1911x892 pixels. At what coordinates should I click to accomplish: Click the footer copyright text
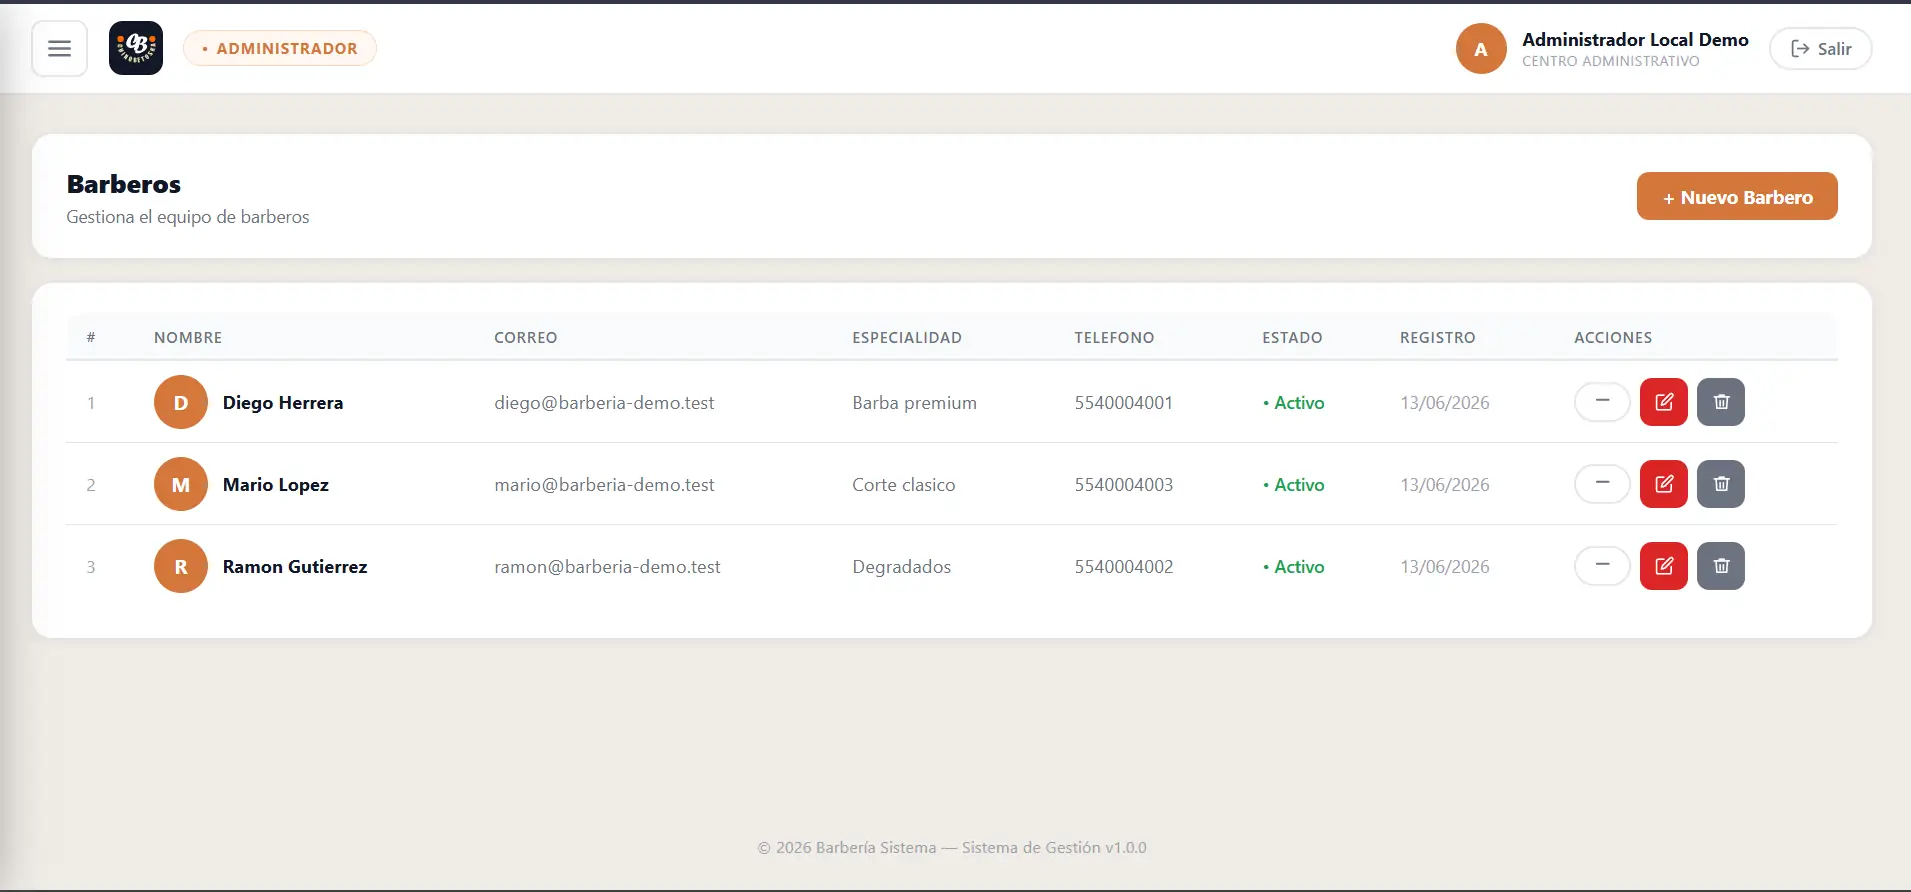pyautogui.click(x=952, y=847)
